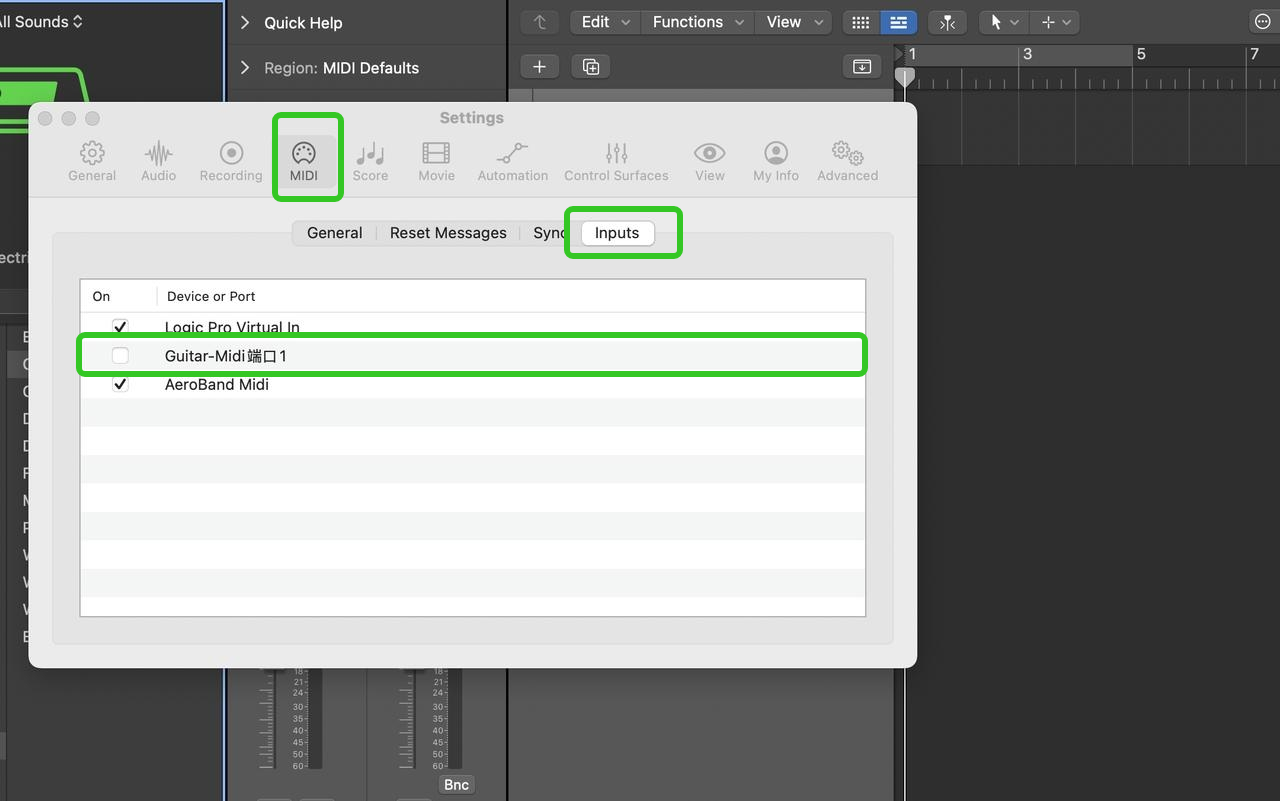Image resolution: width=1280 pixels, height=801 pixels.
Task: Switch to Sync tab
Action: coord(550,233)
